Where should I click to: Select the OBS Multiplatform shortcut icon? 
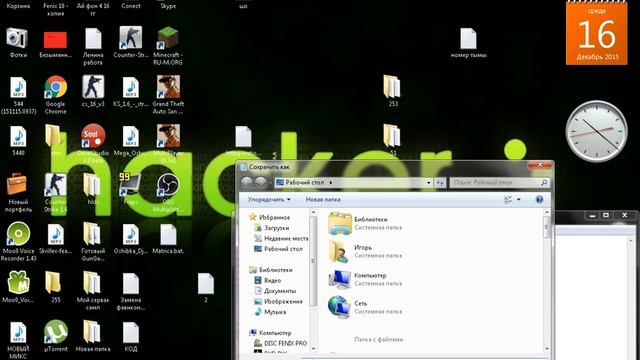coord(168,185)
